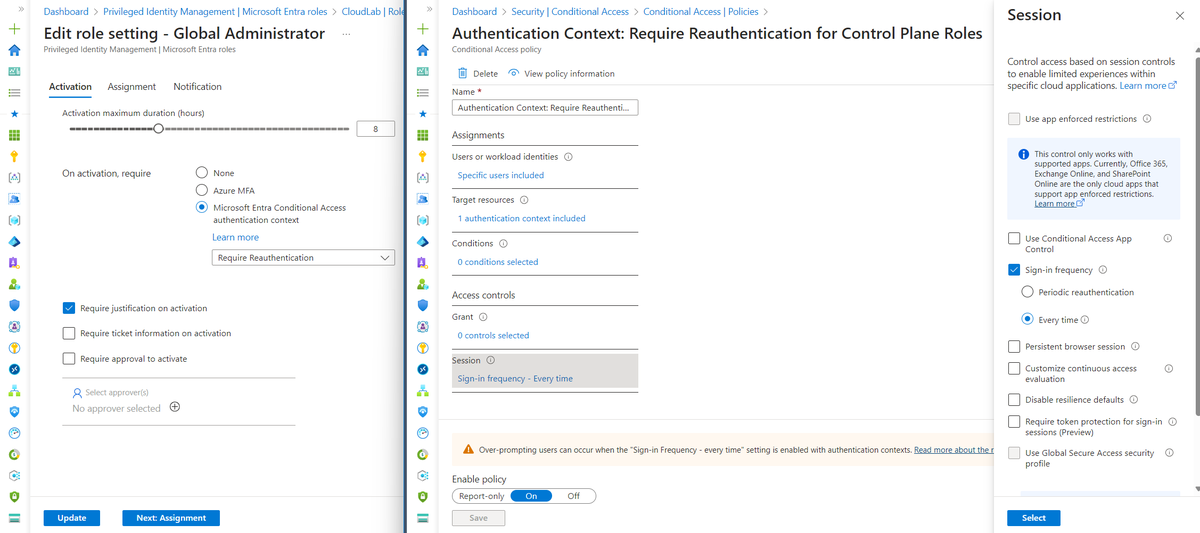Image resolution: width=1200 pixels, height=533 pixels.
Task: Enable Persistent browser session checkbox
Action: click(x=1014, y=347)
